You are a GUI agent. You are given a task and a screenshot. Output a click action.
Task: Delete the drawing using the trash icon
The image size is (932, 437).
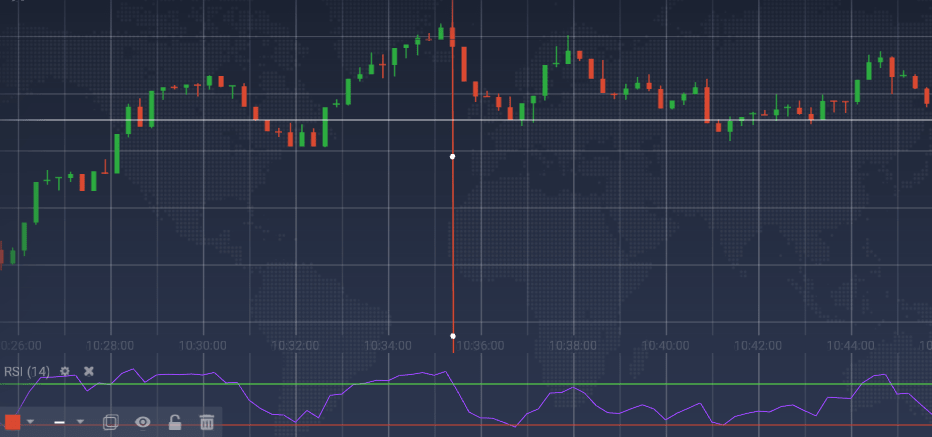[207, 422]
